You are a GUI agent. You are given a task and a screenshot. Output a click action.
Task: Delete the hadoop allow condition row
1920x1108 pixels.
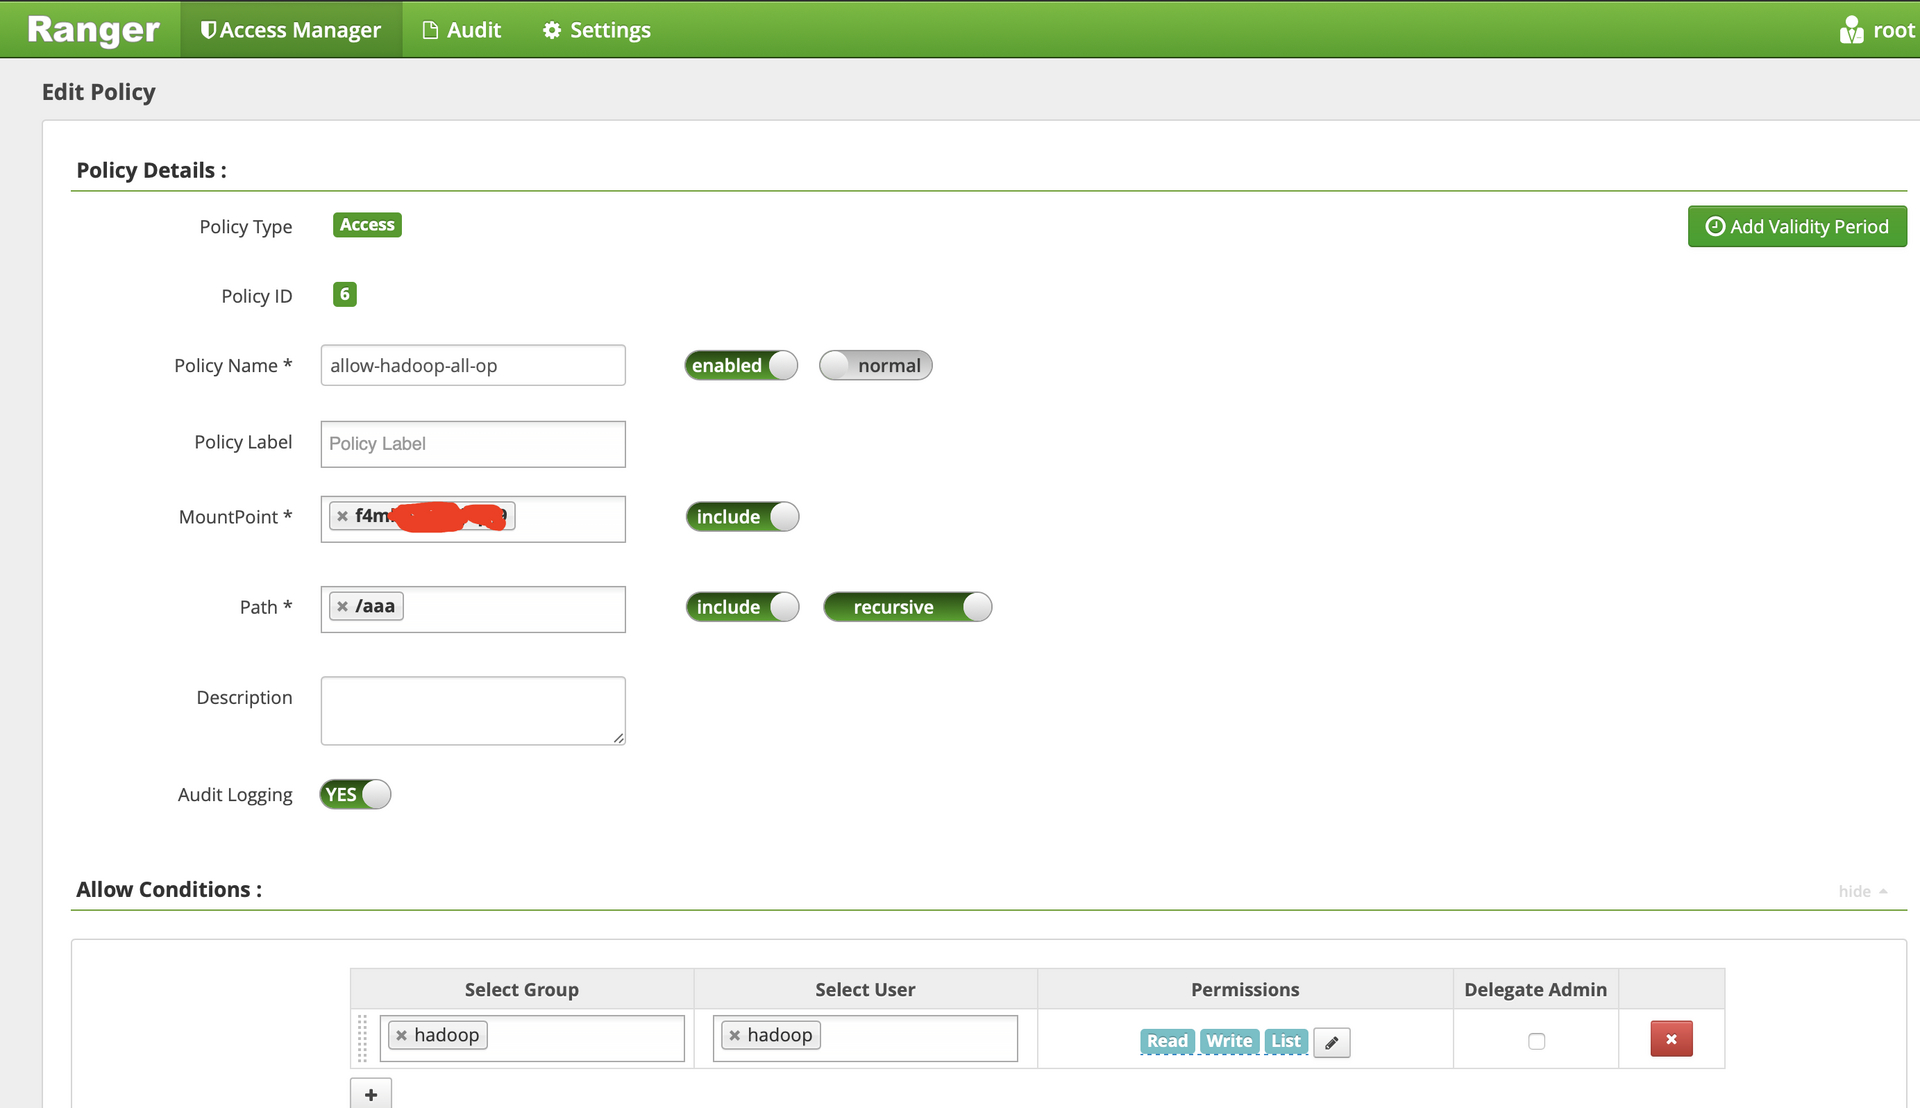click(1671, 1039)
